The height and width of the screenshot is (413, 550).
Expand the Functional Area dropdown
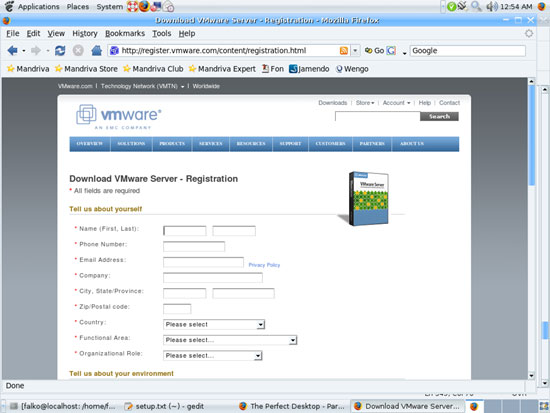click(x=230, y=340)
